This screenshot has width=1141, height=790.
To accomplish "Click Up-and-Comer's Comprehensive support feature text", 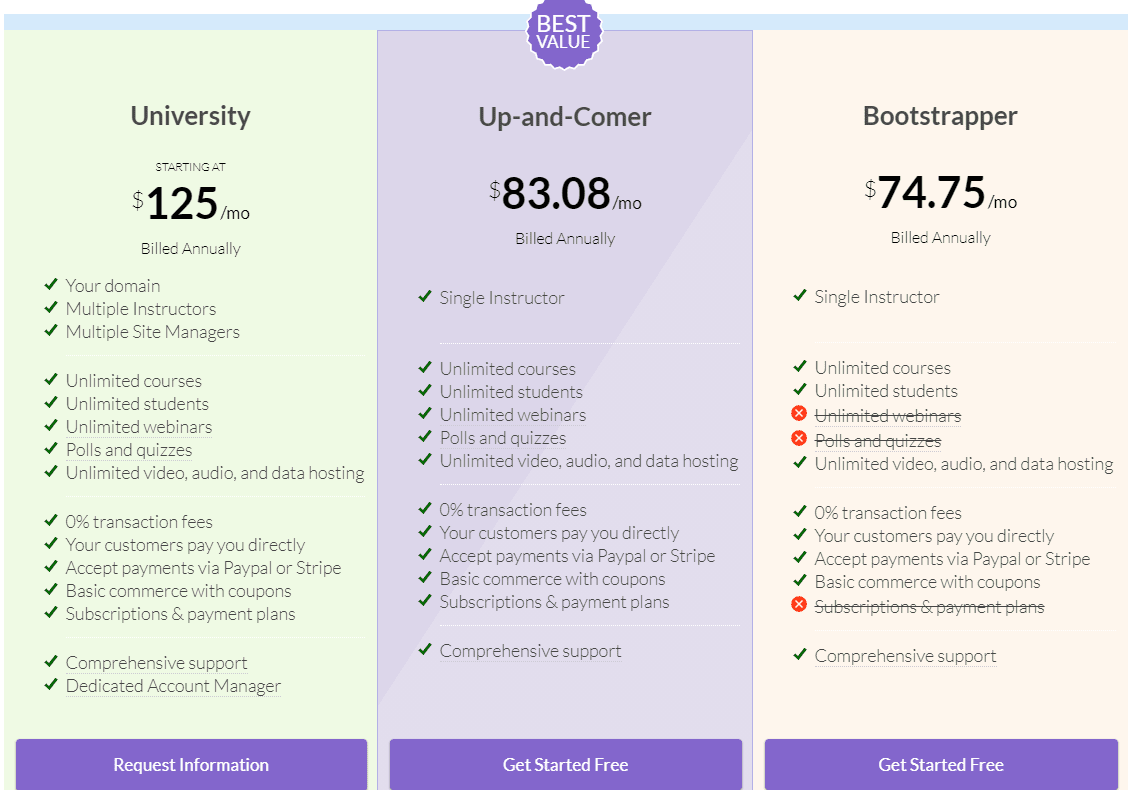I will (530, 651).
